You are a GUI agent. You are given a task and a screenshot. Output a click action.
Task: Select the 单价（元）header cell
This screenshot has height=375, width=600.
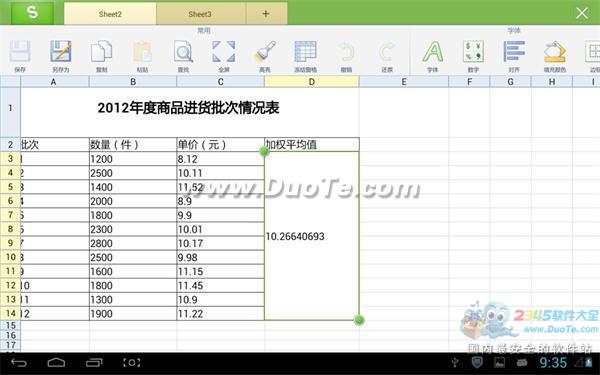pos(221,145)
